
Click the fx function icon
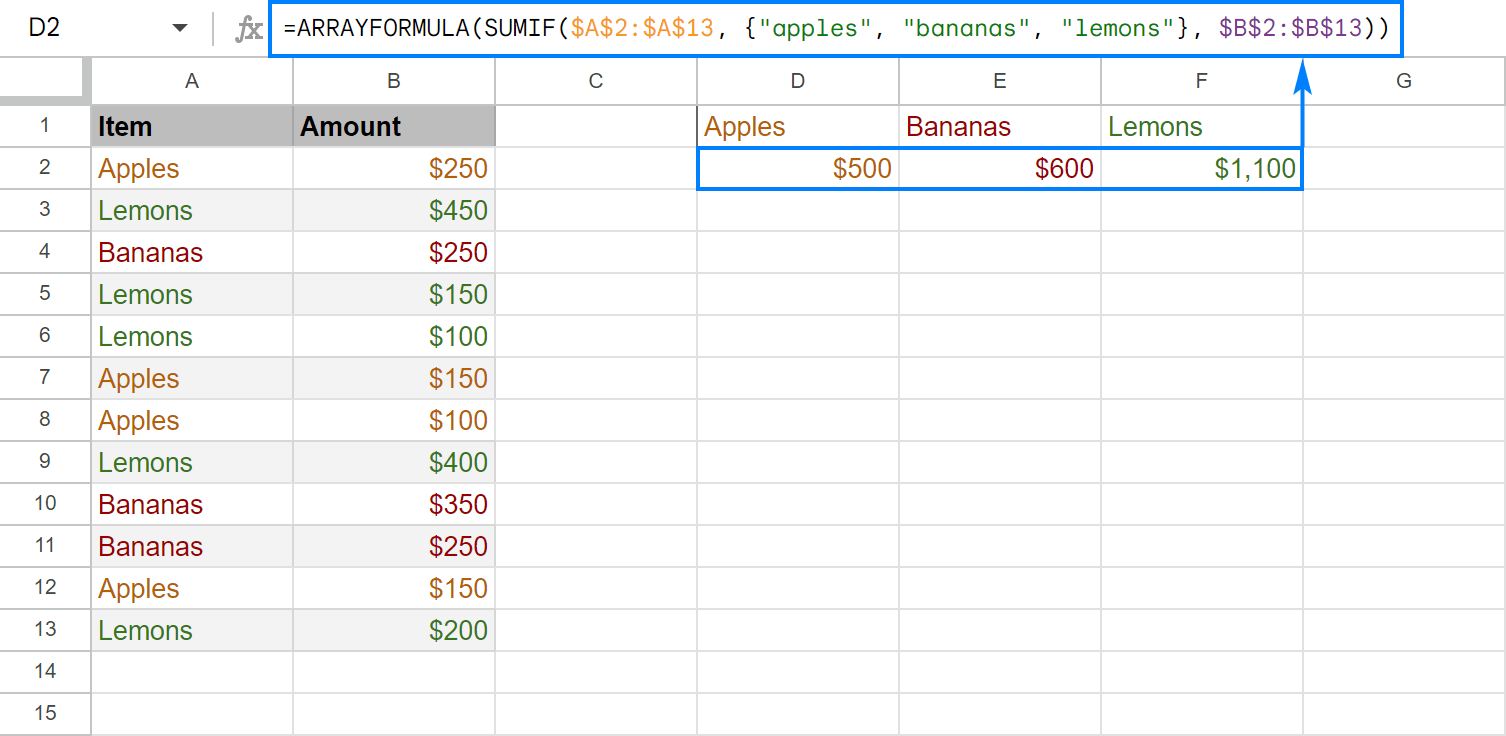click(248, 29)
